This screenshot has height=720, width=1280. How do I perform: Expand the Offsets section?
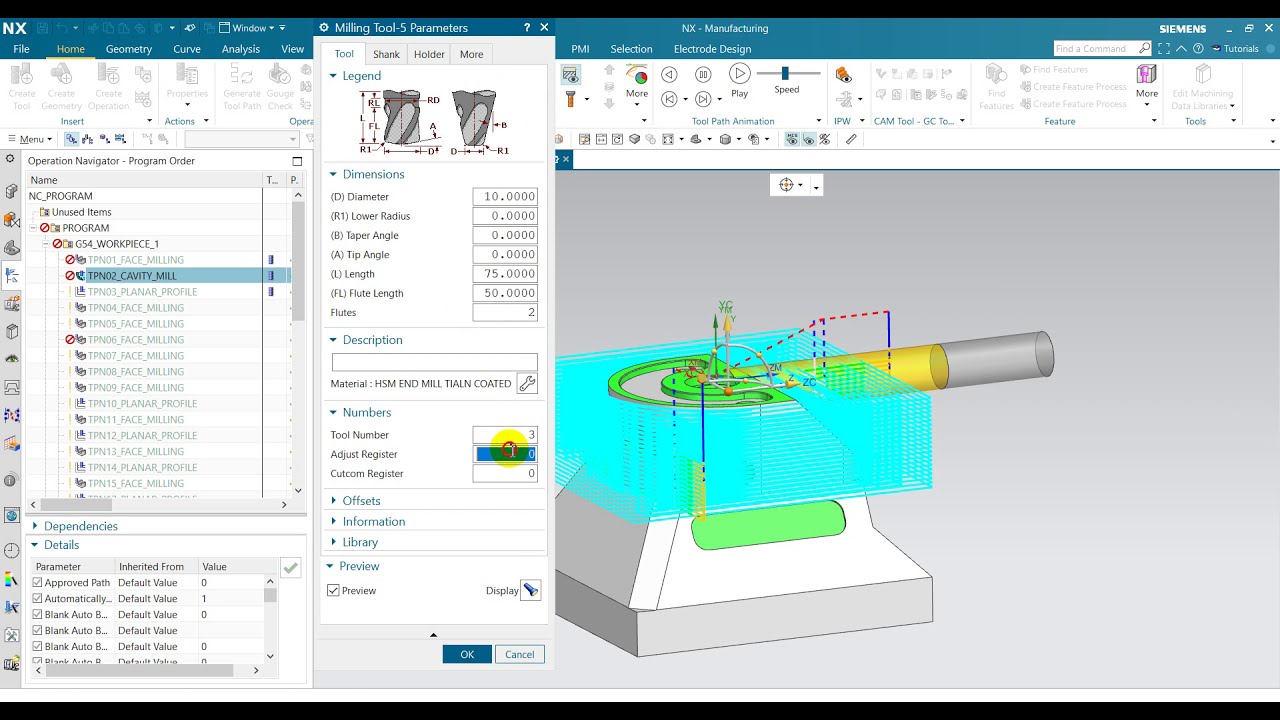pos(334,501)
